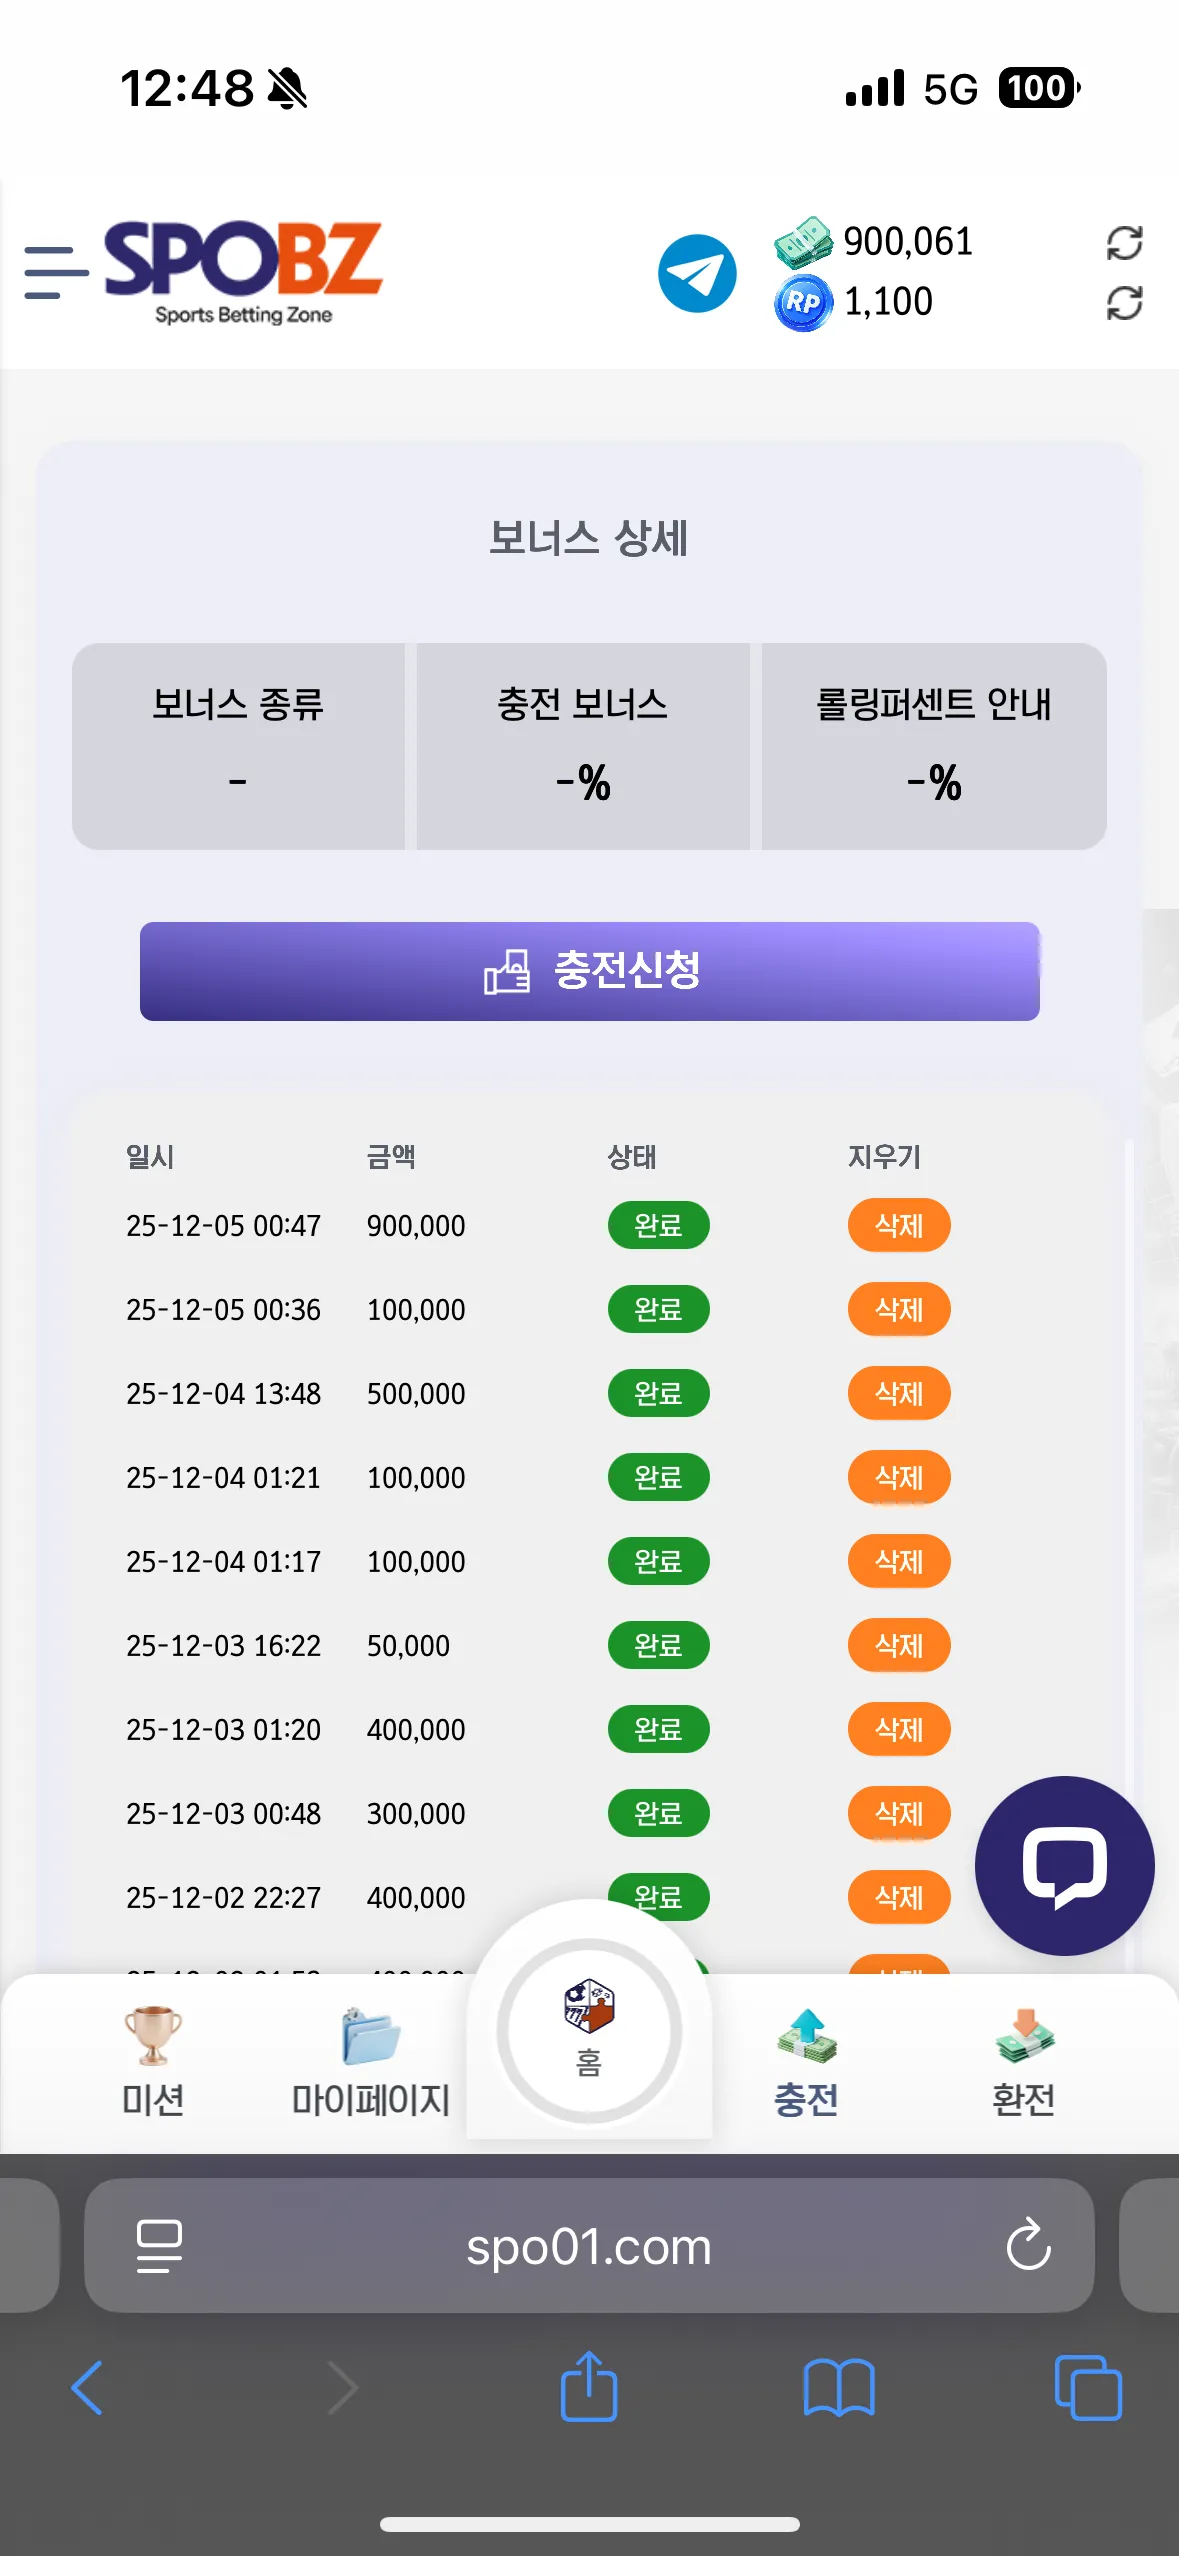
Task: Click the 충전신청 button
Action: pyautogui.click(x=590, y=971)
